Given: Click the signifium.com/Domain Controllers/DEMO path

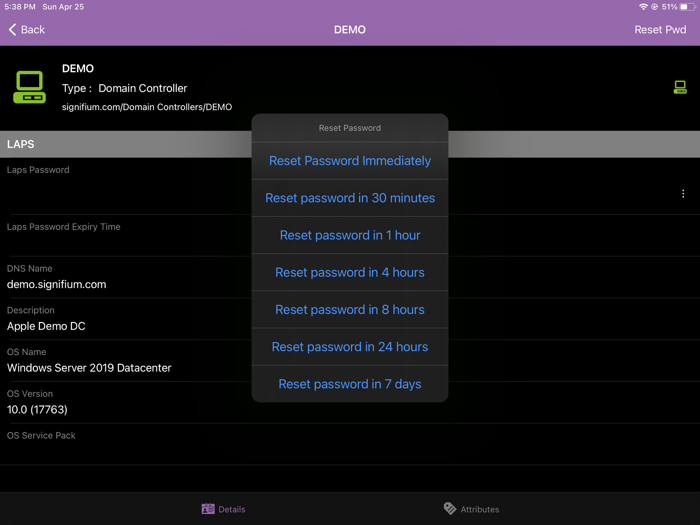Looking at the screenshot, I should 147,107.
